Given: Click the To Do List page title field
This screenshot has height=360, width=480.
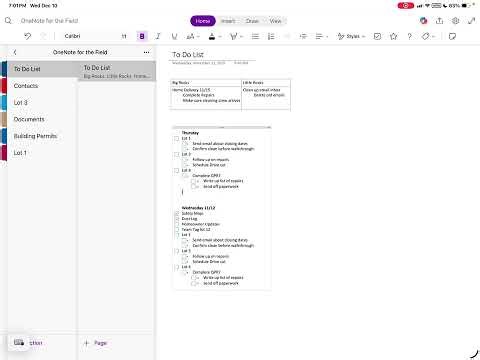Looking at the screenshot, I should pyautogui.click(x=188, y=54).
